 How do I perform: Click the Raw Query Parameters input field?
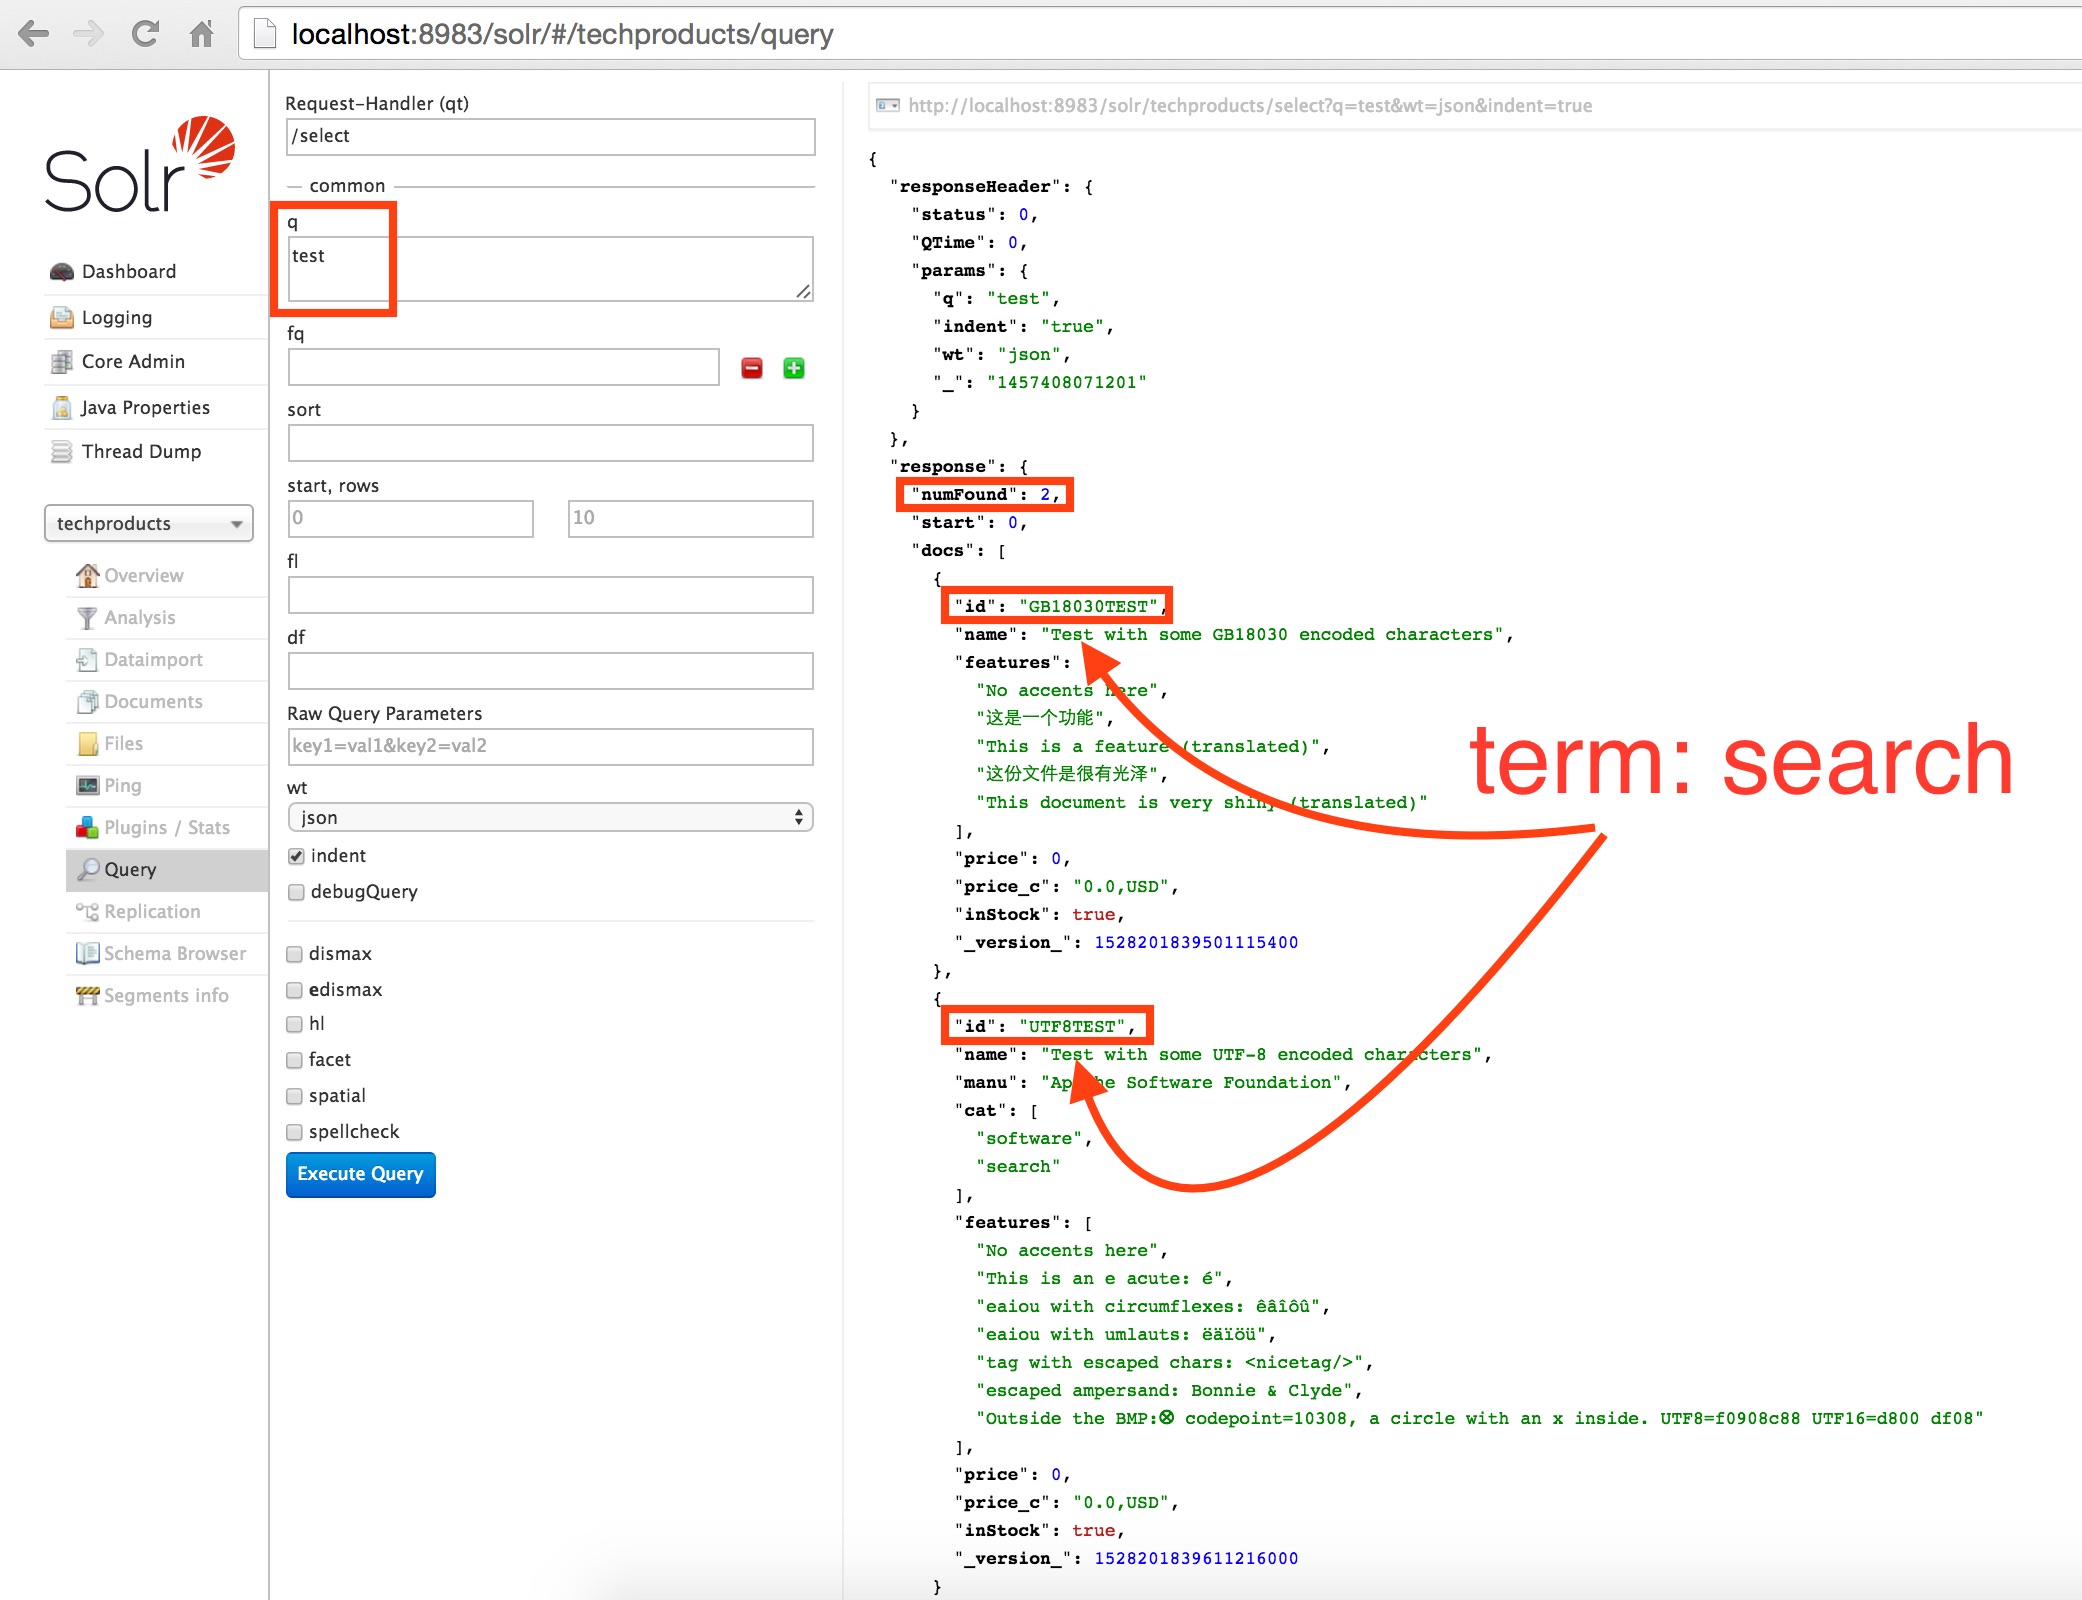(x=550, y=746)
